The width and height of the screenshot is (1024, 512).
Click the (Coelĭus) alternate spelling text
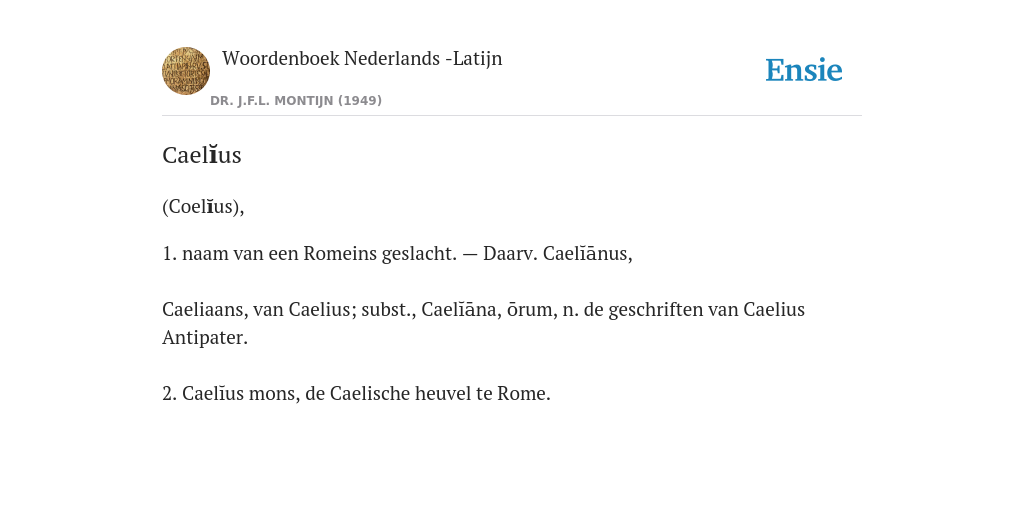pyautogui.click(x=200, y=206)
